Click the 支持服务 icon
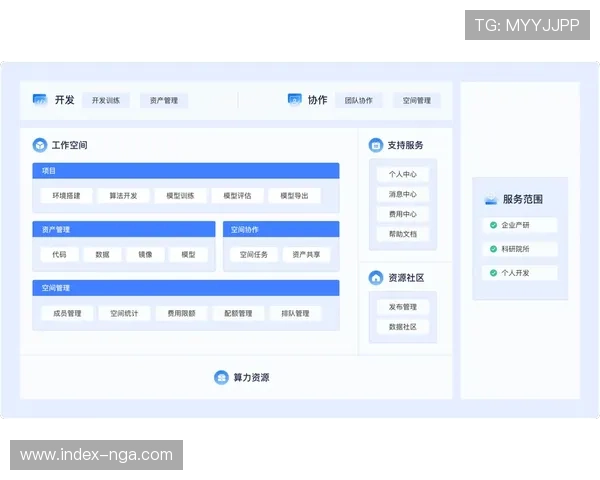This screenshot has width=600, height=480. coord(375,145)
